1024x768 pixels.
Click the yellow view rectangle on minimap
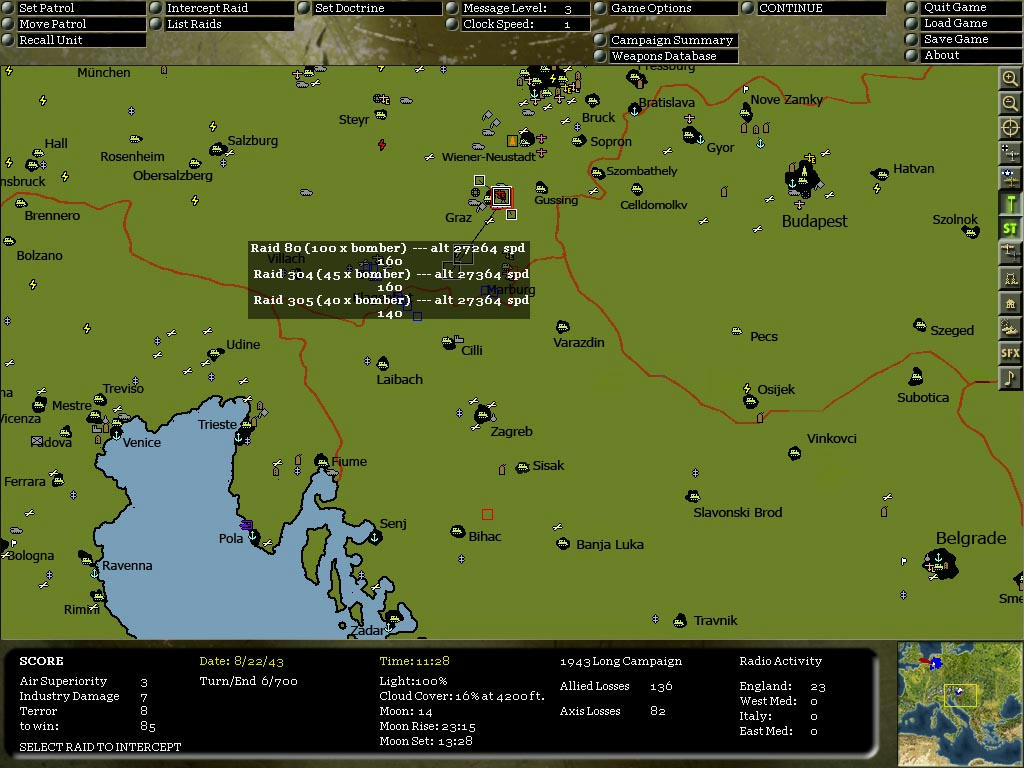[x=960, y=696]
